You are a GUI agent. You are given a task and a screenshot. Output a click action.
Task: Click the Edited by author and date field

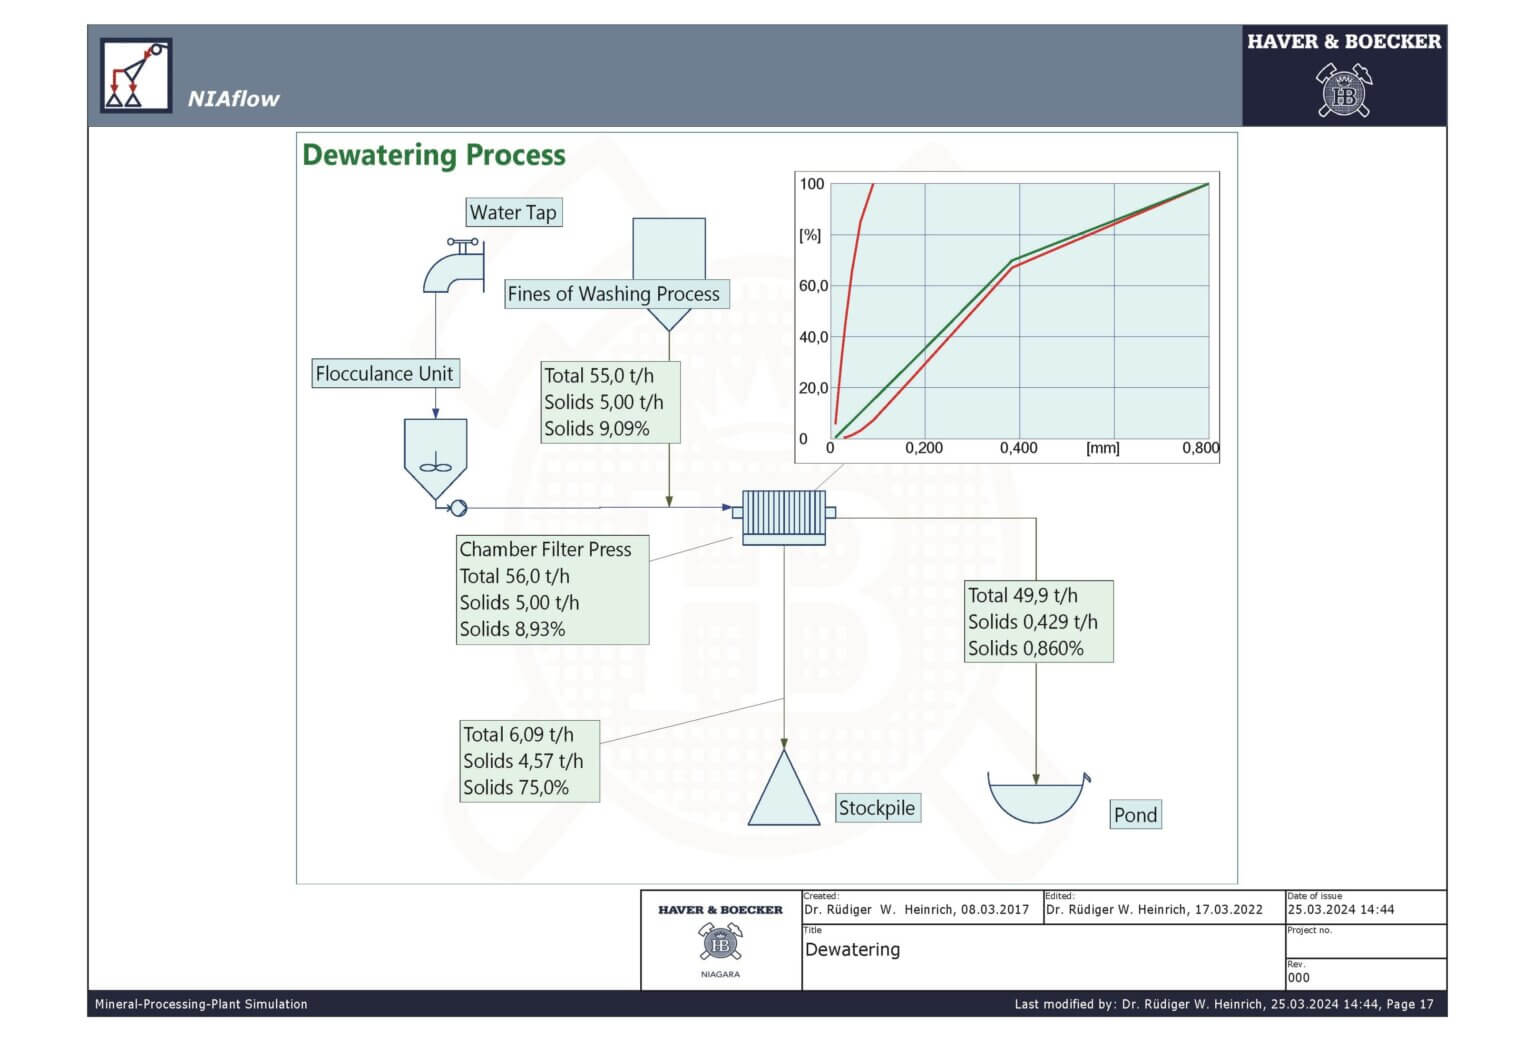pos(1164,907)
